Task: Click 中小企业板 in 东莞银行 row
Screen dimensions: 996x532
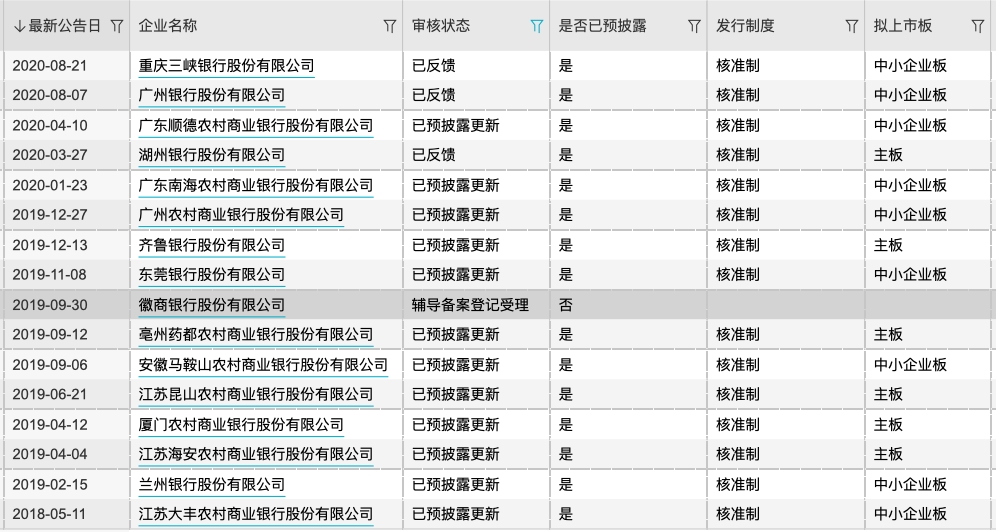Action: point(910,275)
